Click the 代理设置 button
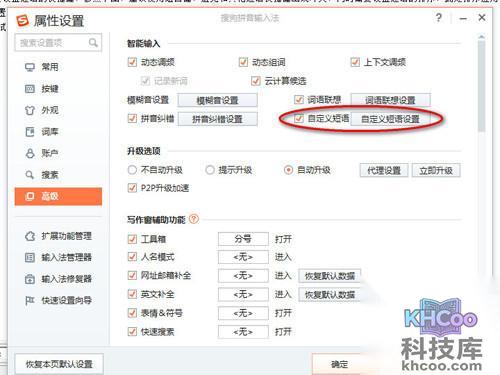 point(384,170)
